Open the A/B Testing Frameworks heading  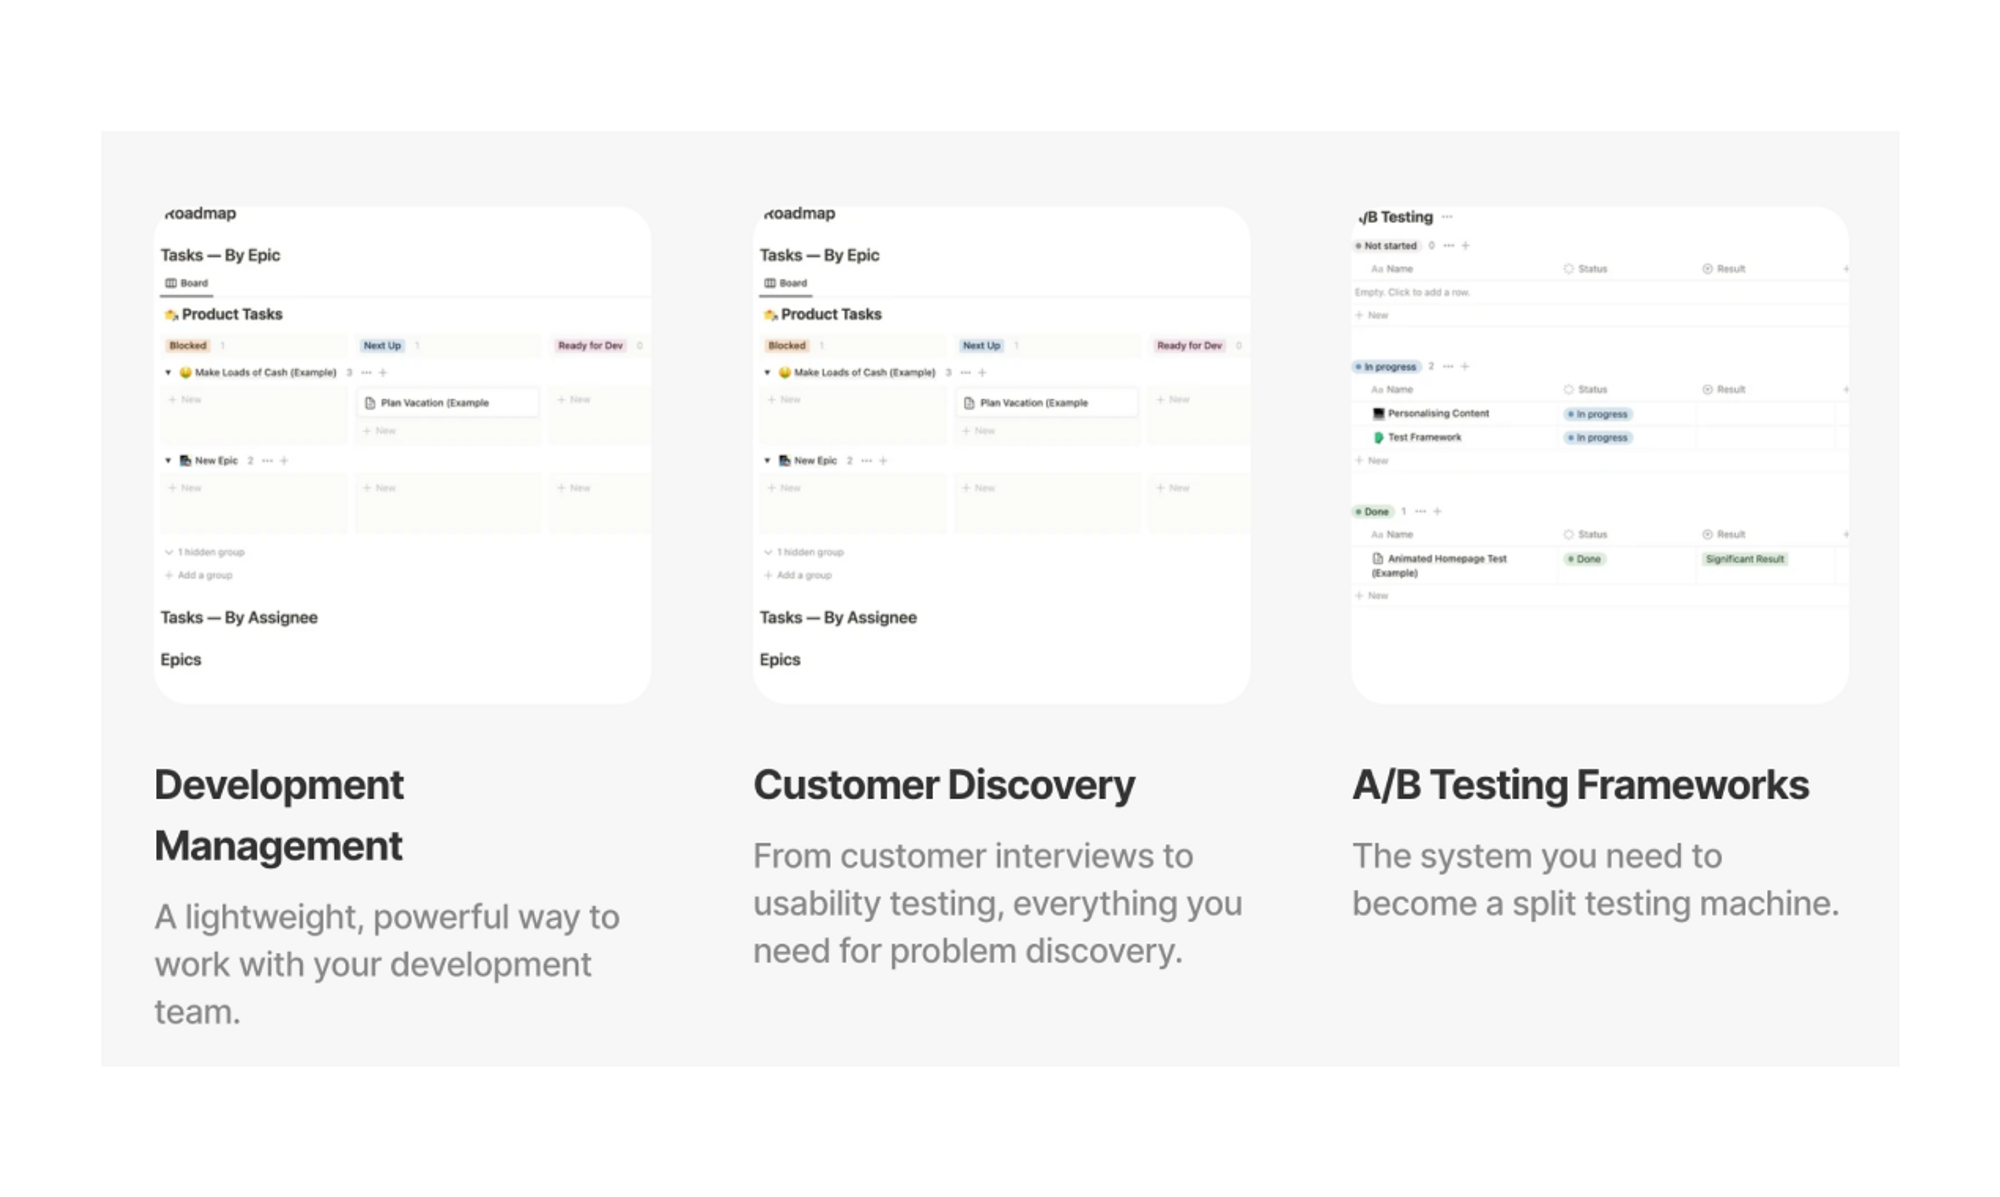(x=1580, y=785)
